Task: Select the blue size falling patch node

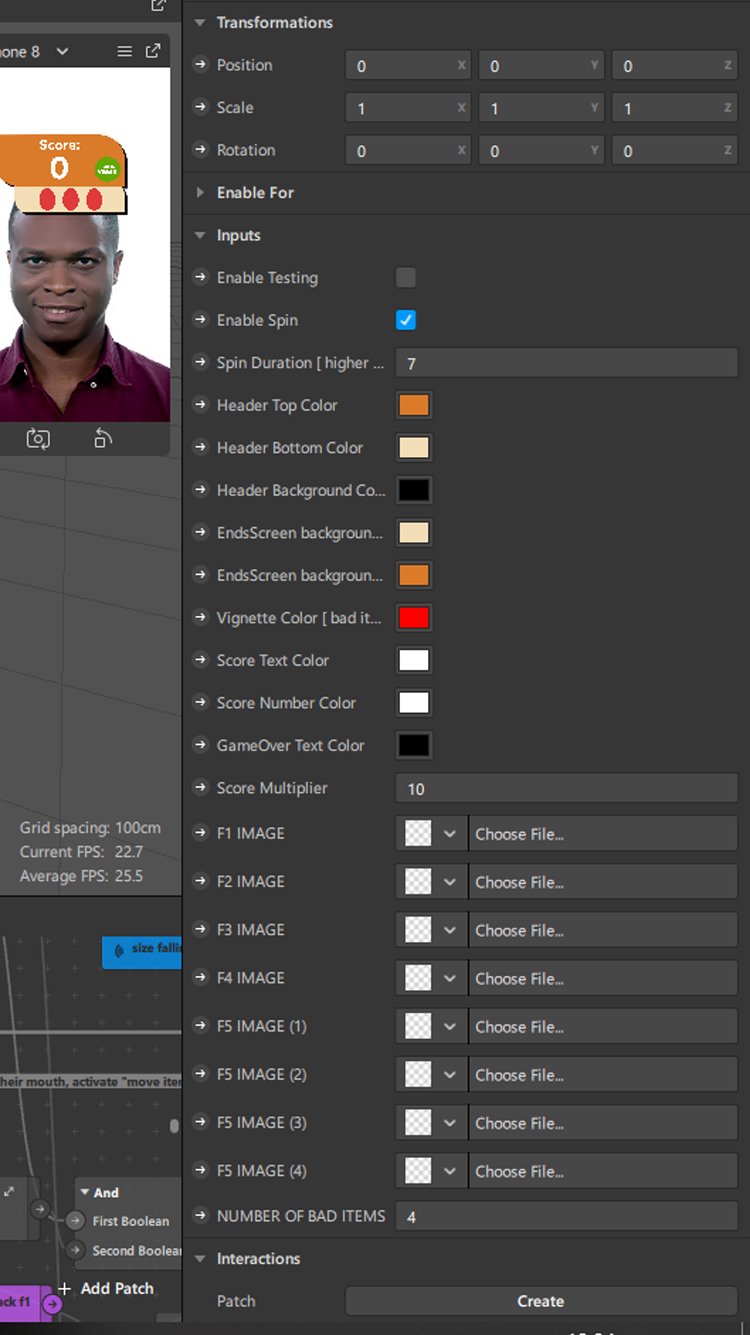Action: pos(142,951)
